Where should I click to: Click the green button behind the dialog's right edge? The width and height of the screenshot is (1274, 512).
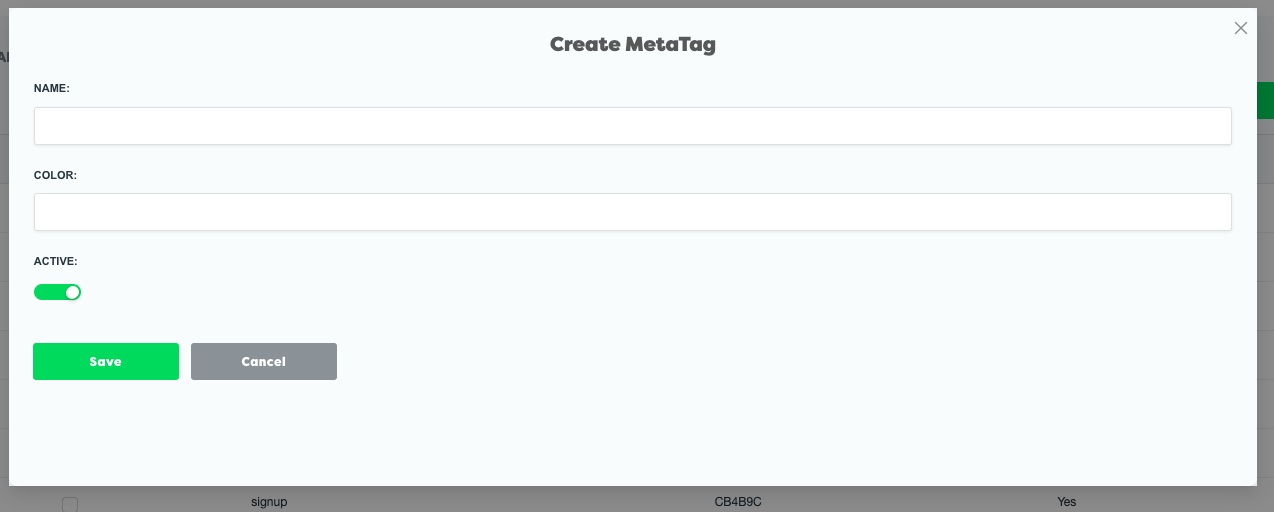(x=1265, y=101)
